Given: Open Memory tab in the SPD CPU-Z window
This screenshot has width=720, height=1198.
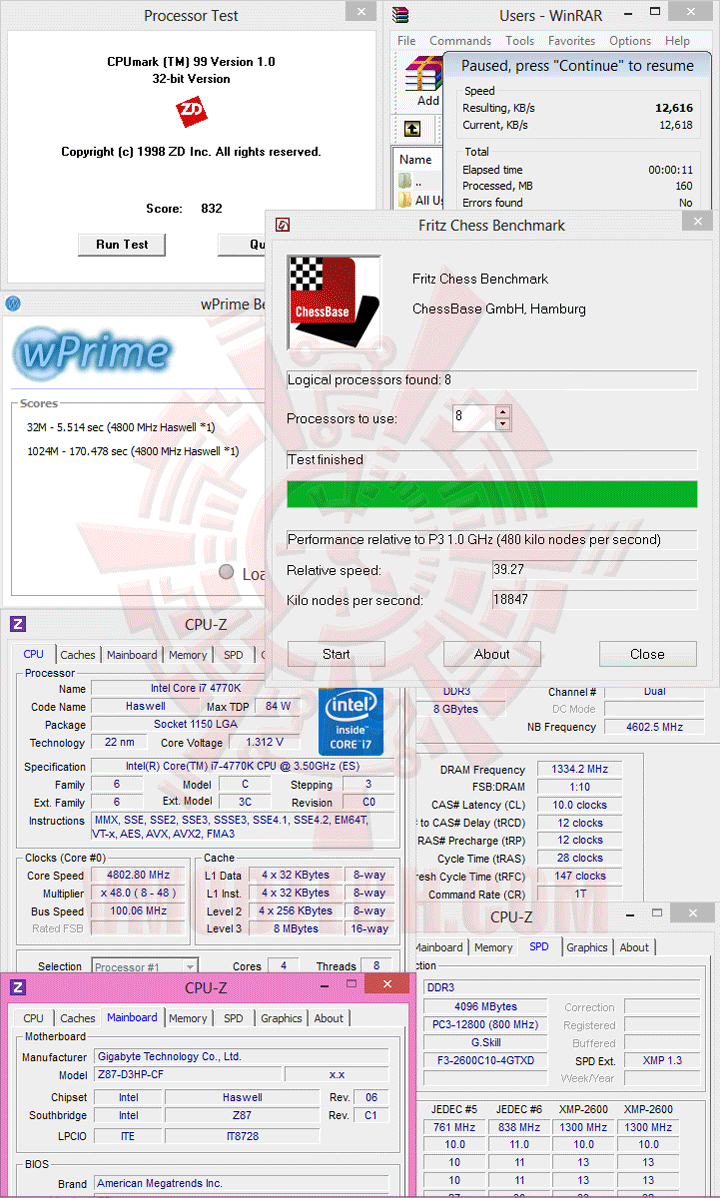Looking at the screenshot, I should click(493, 947).
